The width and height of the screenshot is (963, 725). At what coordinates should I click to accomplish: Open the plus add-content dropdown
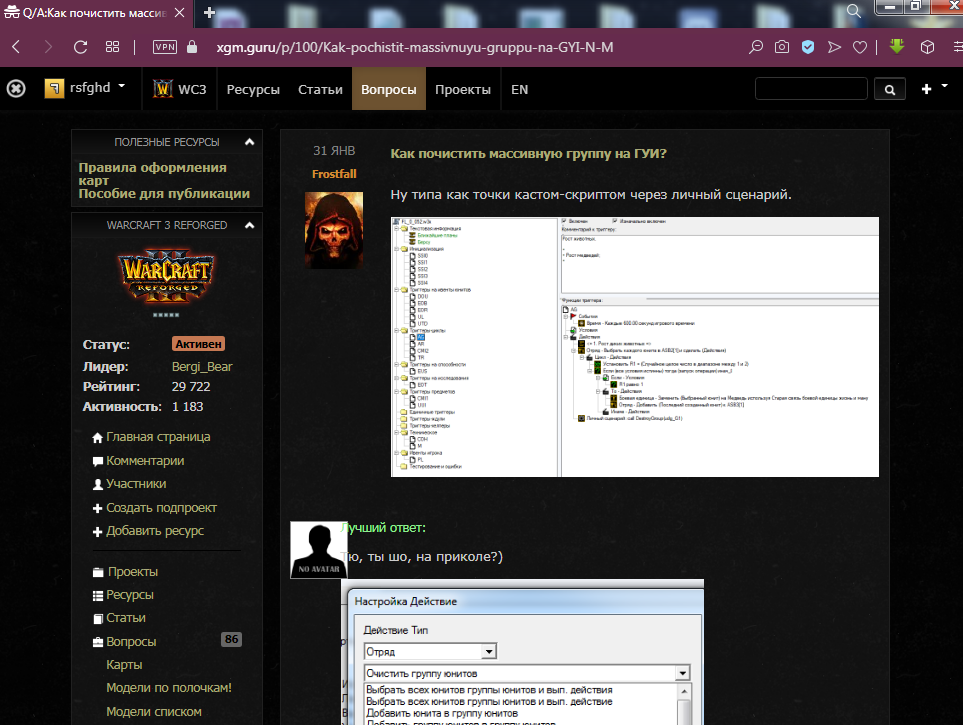(934, 89)
